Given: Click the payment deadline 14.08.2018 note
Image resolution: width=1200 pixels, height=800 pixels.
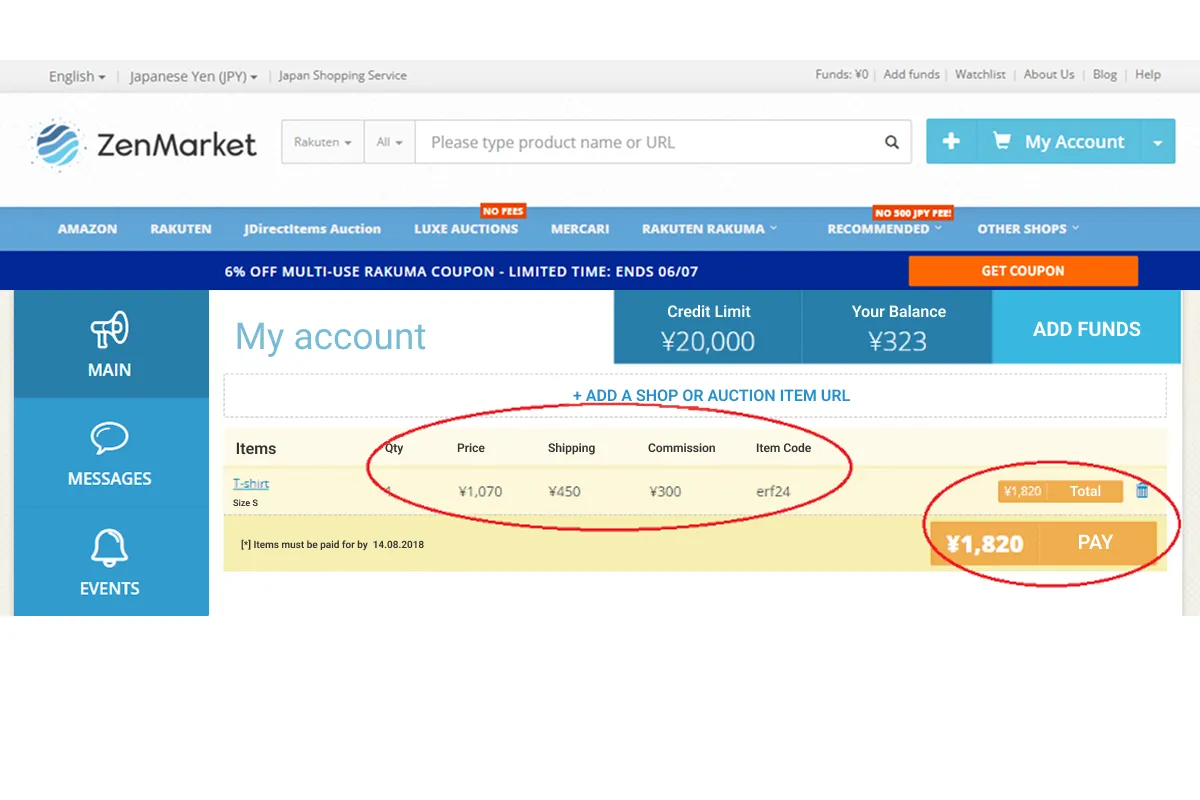Looking at the screenshot, I should click(x=332, y=545).
